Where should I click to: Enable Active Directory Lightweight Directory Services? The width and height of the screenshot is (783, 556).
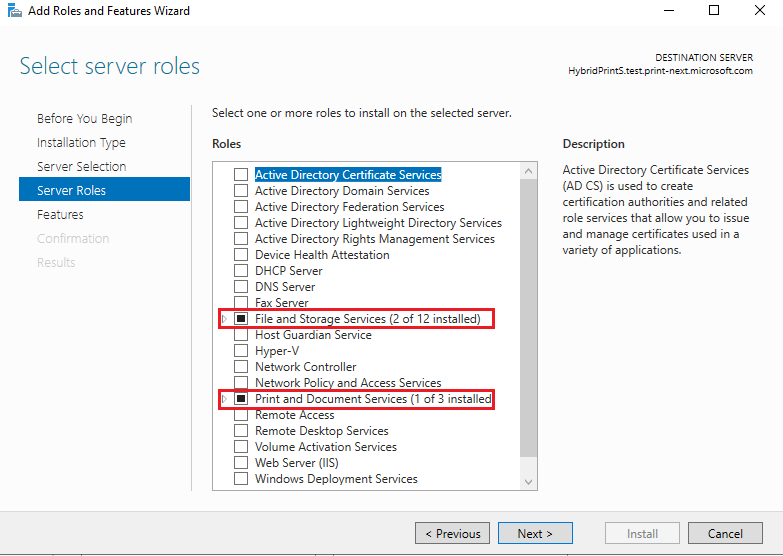[241, 222]
